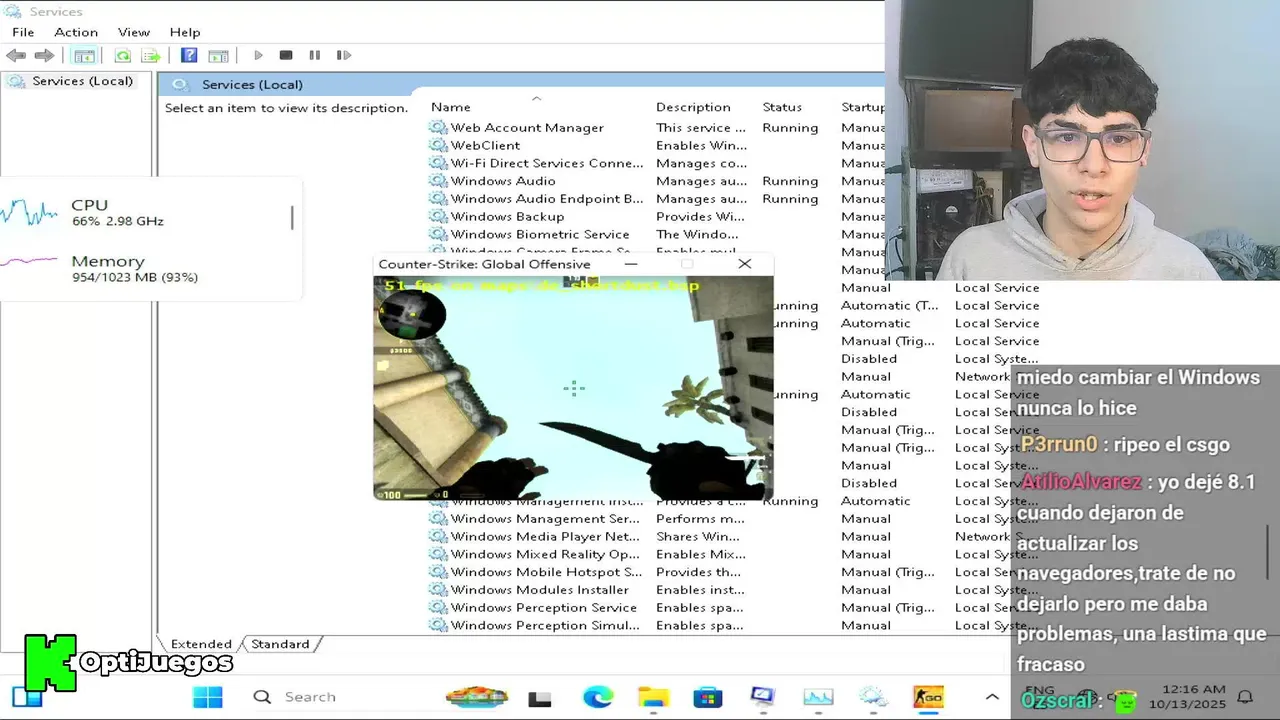The image size is (1280, 720).
Task: Switch to Services app on taskbar
Action: (873, 697)
